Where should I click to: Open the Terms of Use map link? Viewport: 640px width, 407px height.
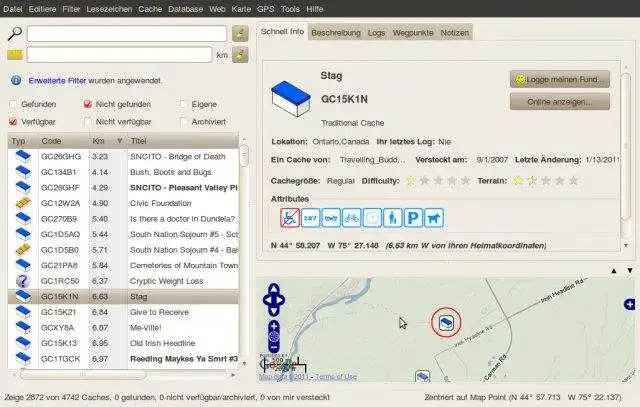click(x=336, y=376)
